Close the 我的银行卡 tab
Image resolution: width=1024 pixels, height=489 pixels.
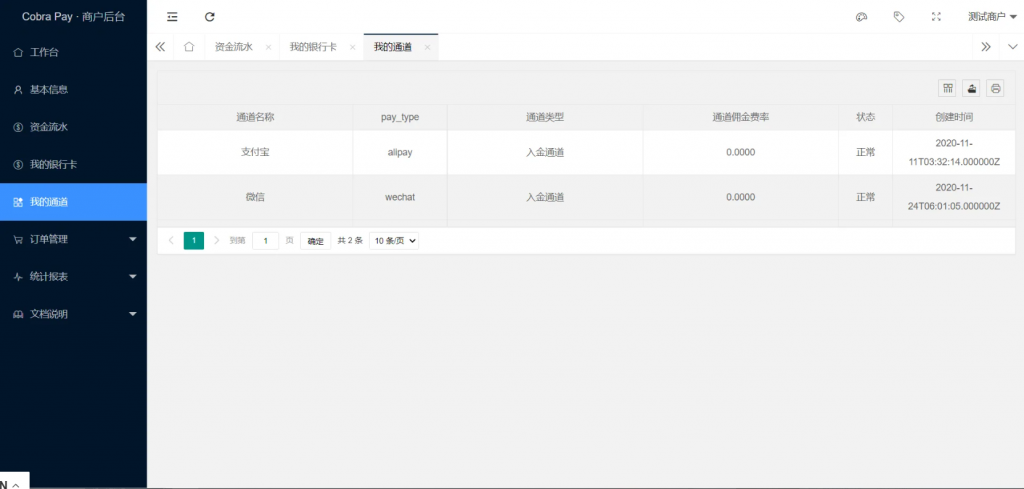click(352, 47)
